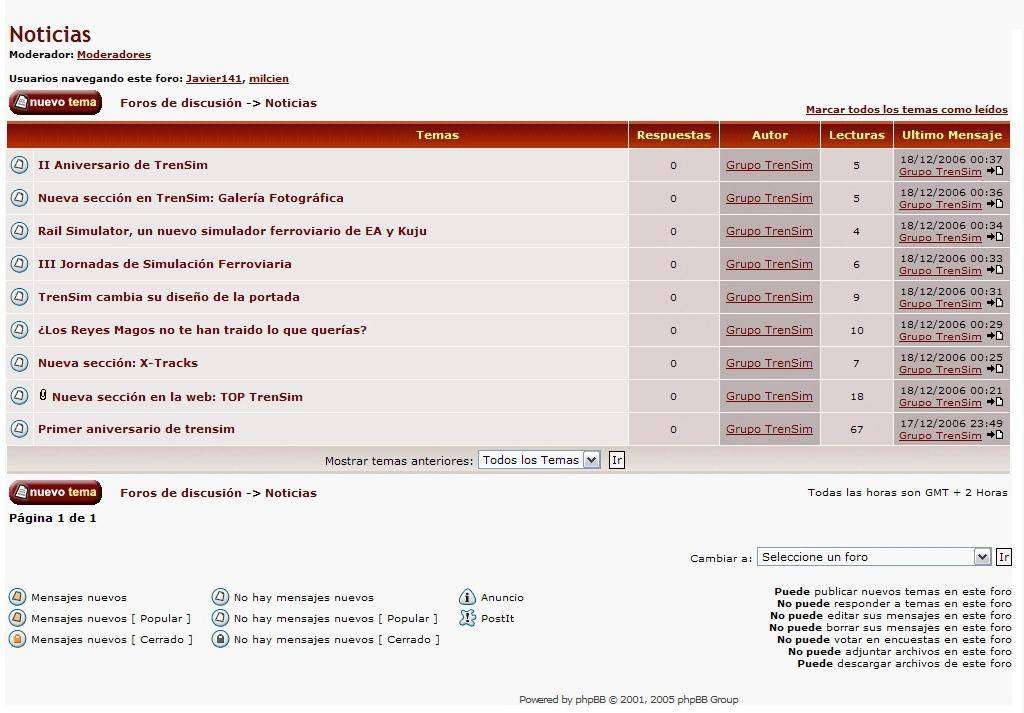Click latest-post icon for 'Primer aniversario de trensim'
The image size is (1024, 713).
(x=995, y=435)
